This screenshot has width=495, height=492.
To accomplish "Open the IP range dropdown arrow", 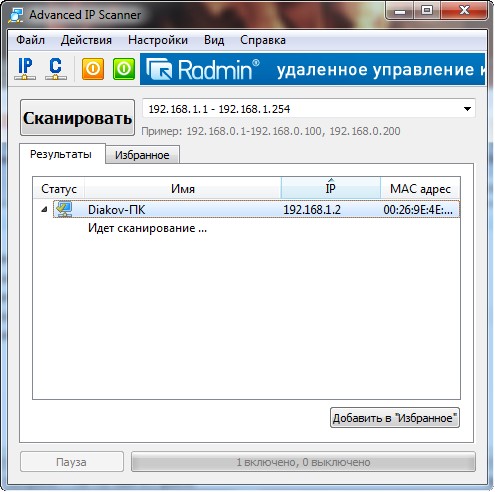I will [x=467, y=109].
